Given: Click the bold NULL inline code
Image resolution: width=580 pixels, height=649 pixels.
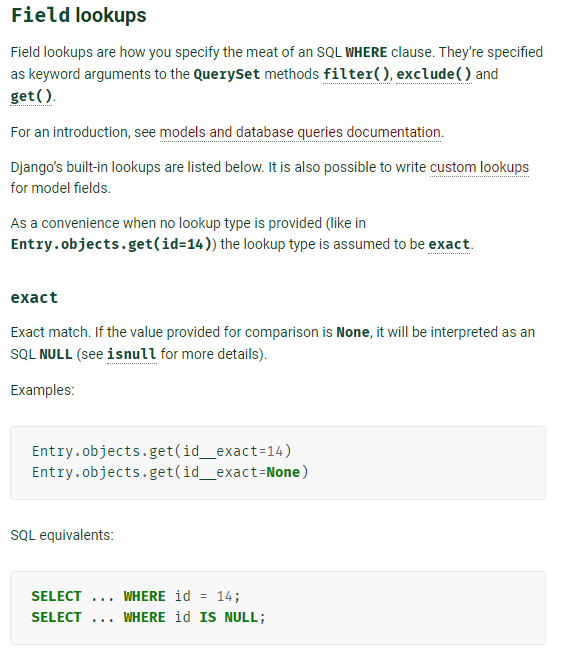Looking at the screenshot, I should pyautogui.click(x=55, y=354).
